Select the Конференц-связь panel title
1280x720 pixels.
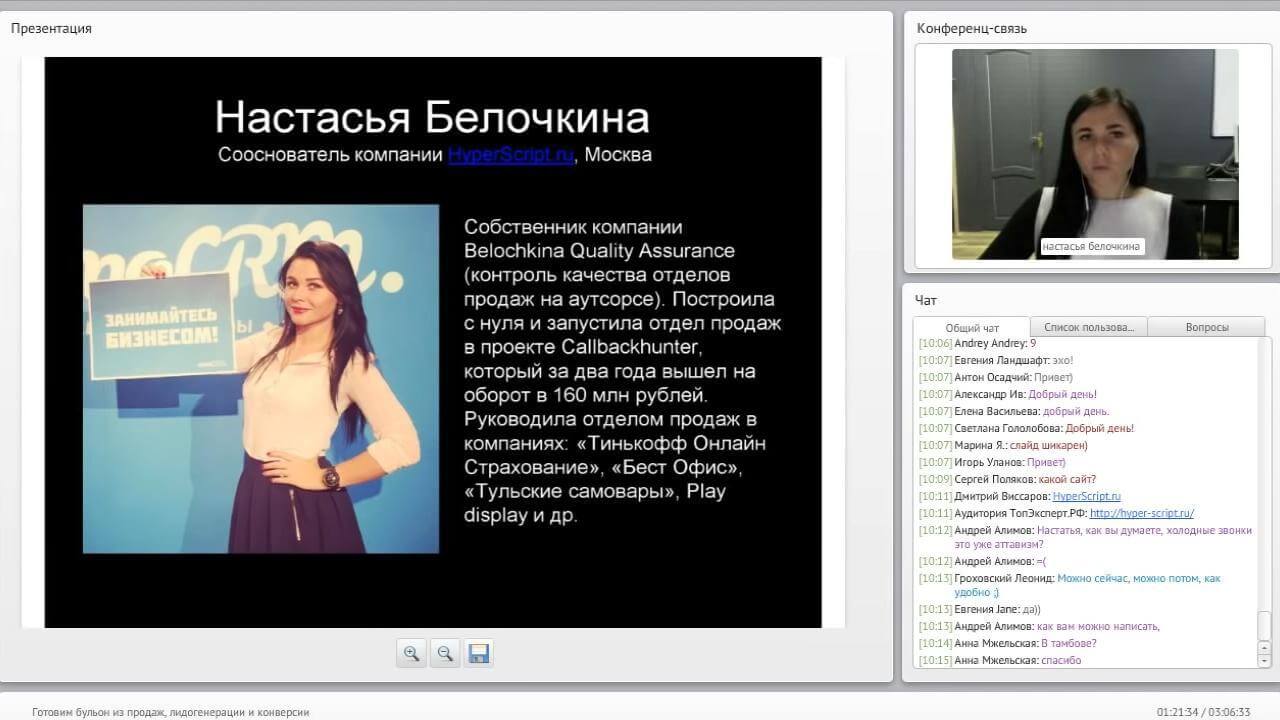972,28
